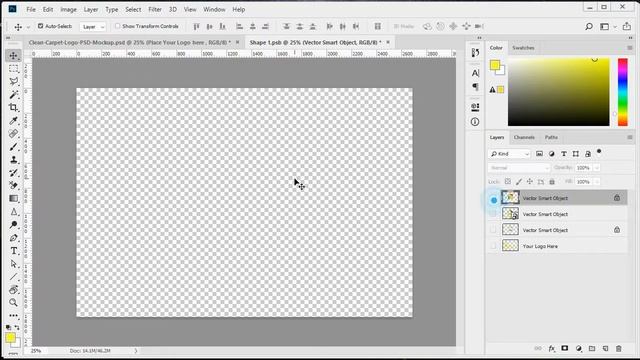The height and width of the screenshot is (360, 640).
Task: Choose the Gradient tool
Action: 13,199
